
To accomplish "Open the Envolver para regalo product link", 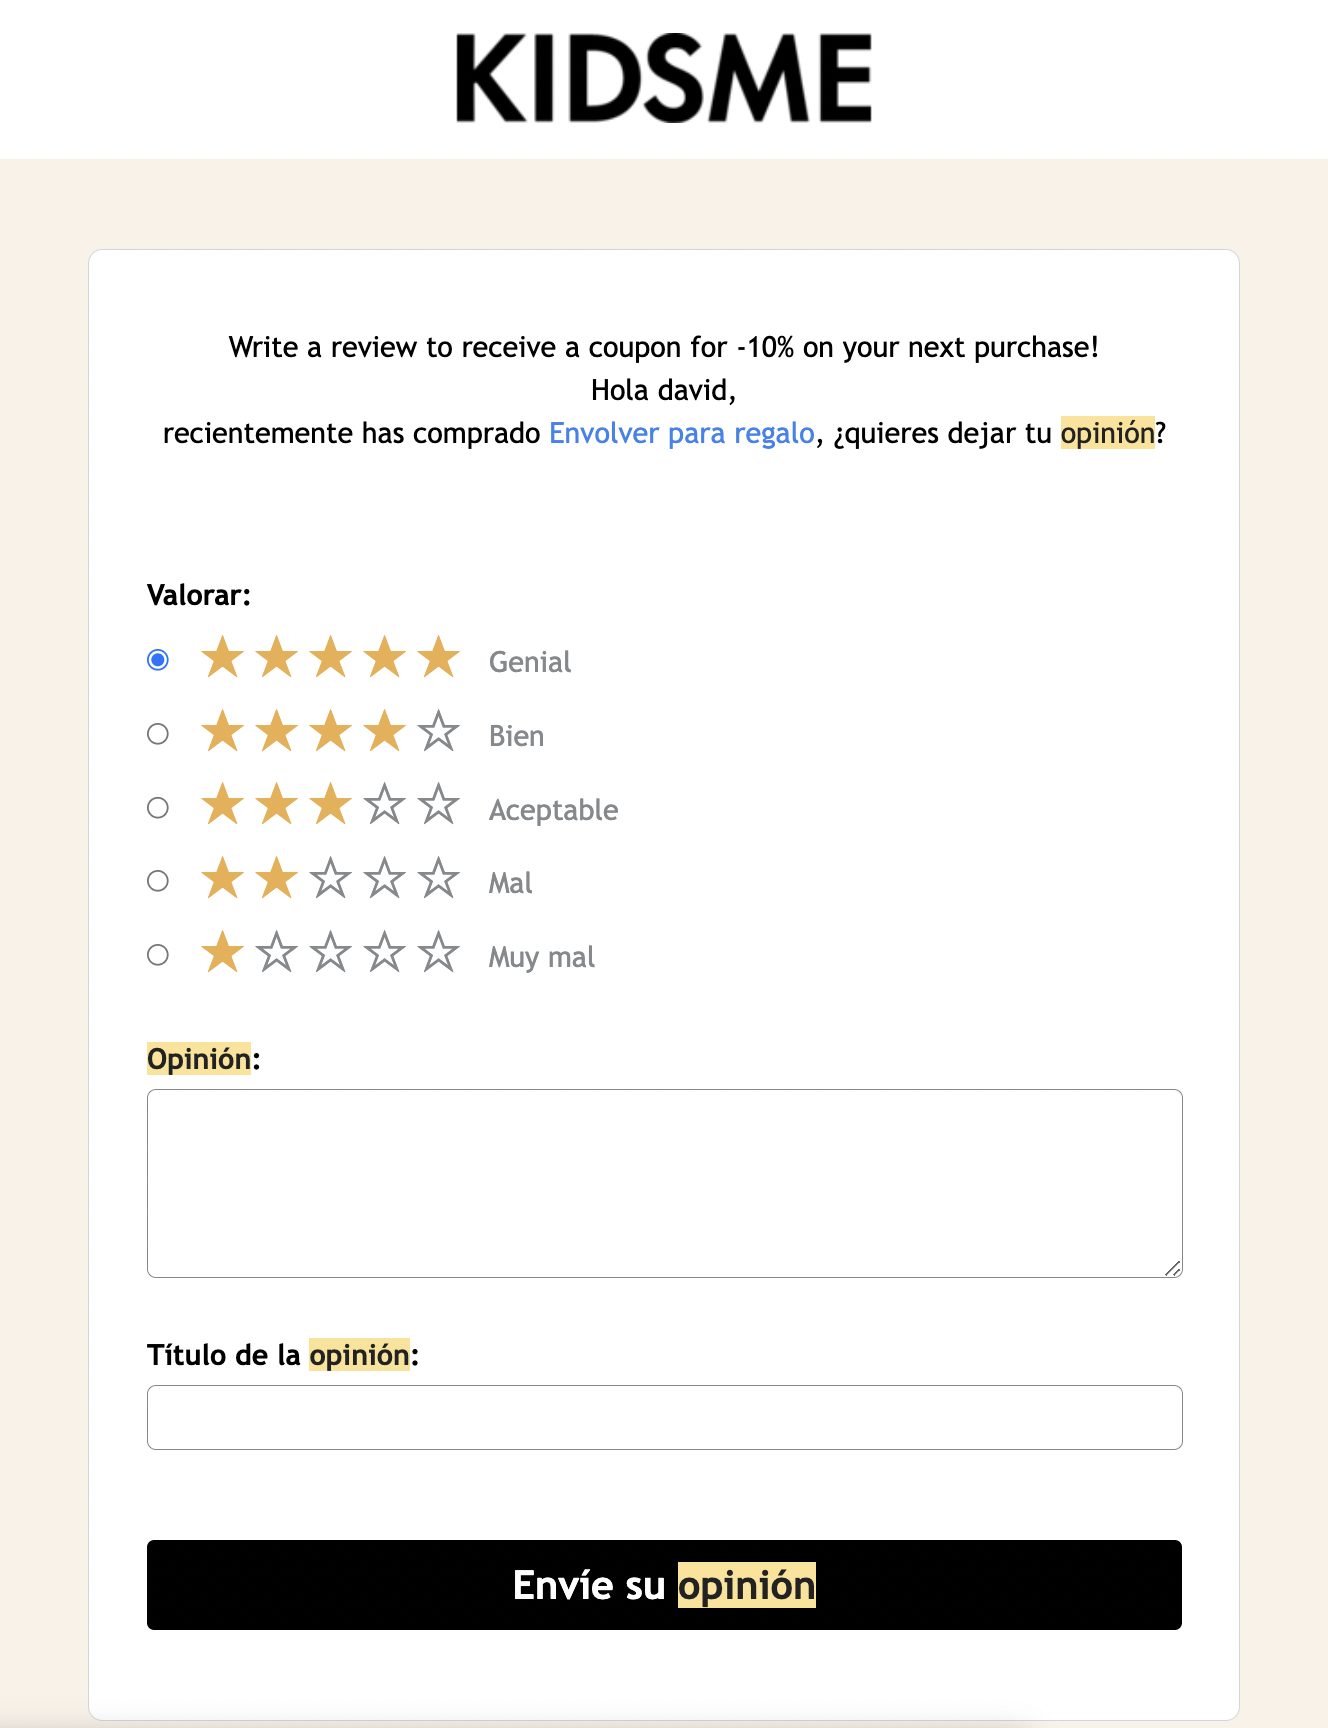I will 682,433.
